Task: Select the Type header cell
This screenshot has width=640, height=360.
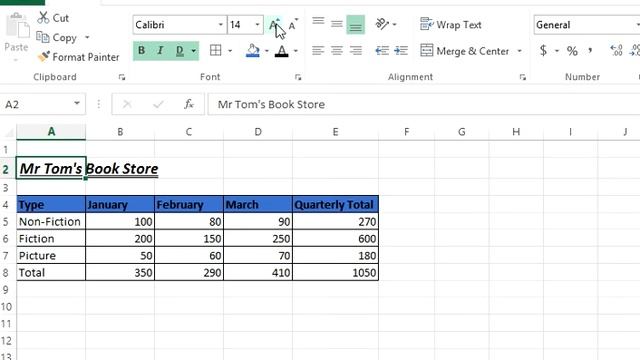Action: [51, 204]
